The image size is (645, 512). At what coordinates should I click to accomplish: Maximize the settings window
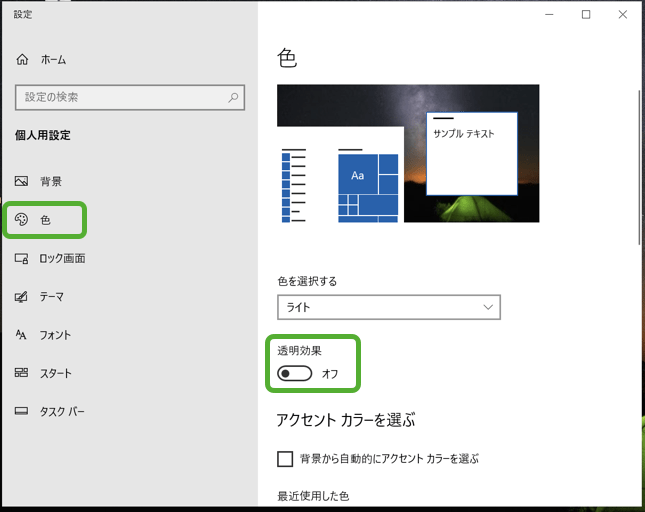tap(586, 14)
